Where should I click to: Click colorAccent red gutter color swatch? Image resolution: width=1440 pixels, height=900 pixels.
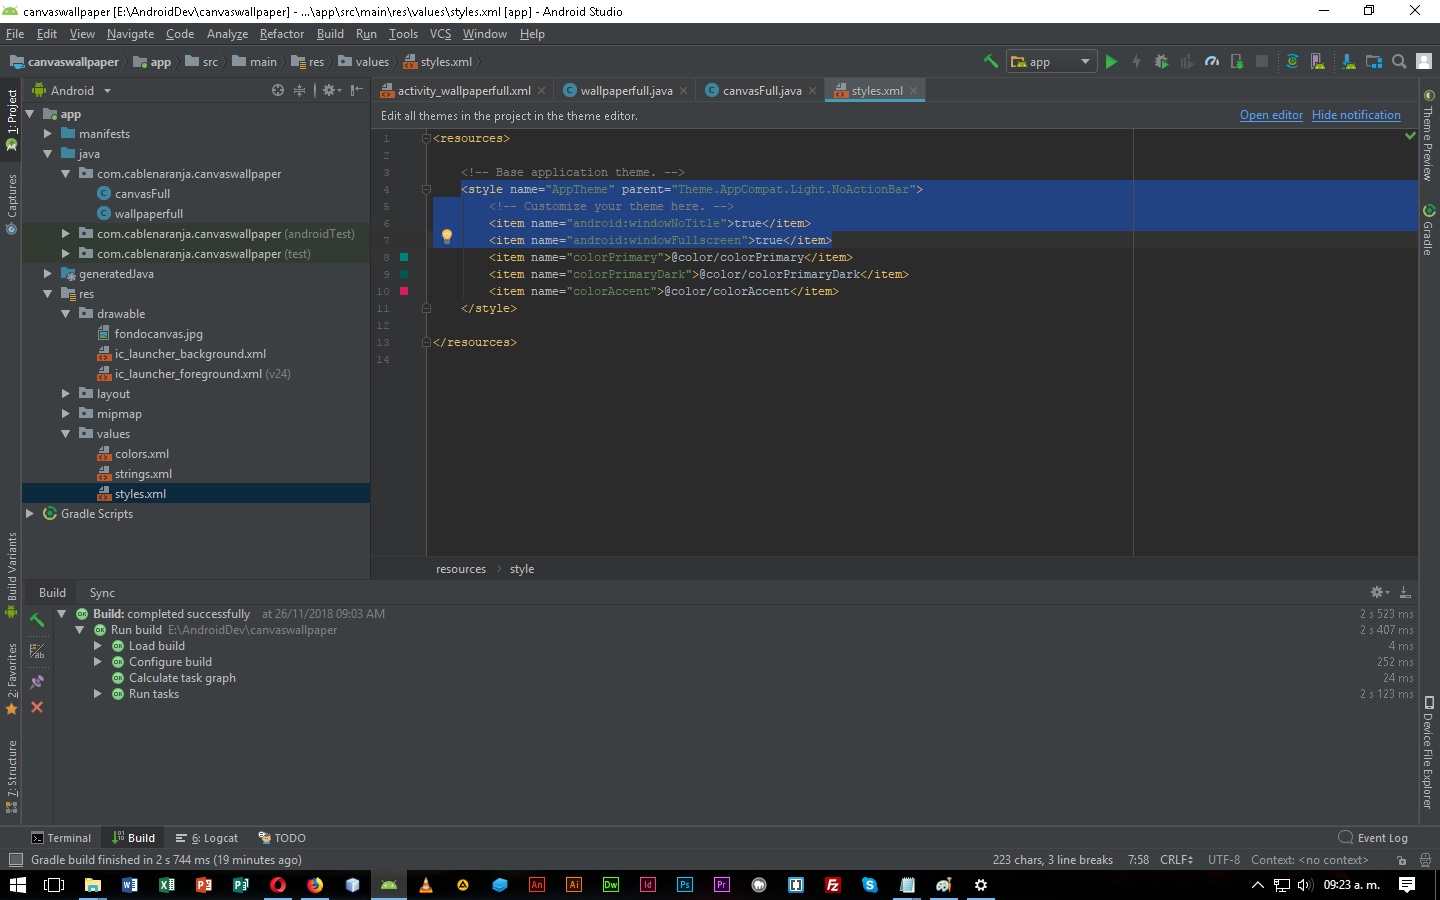pos(404,291)
